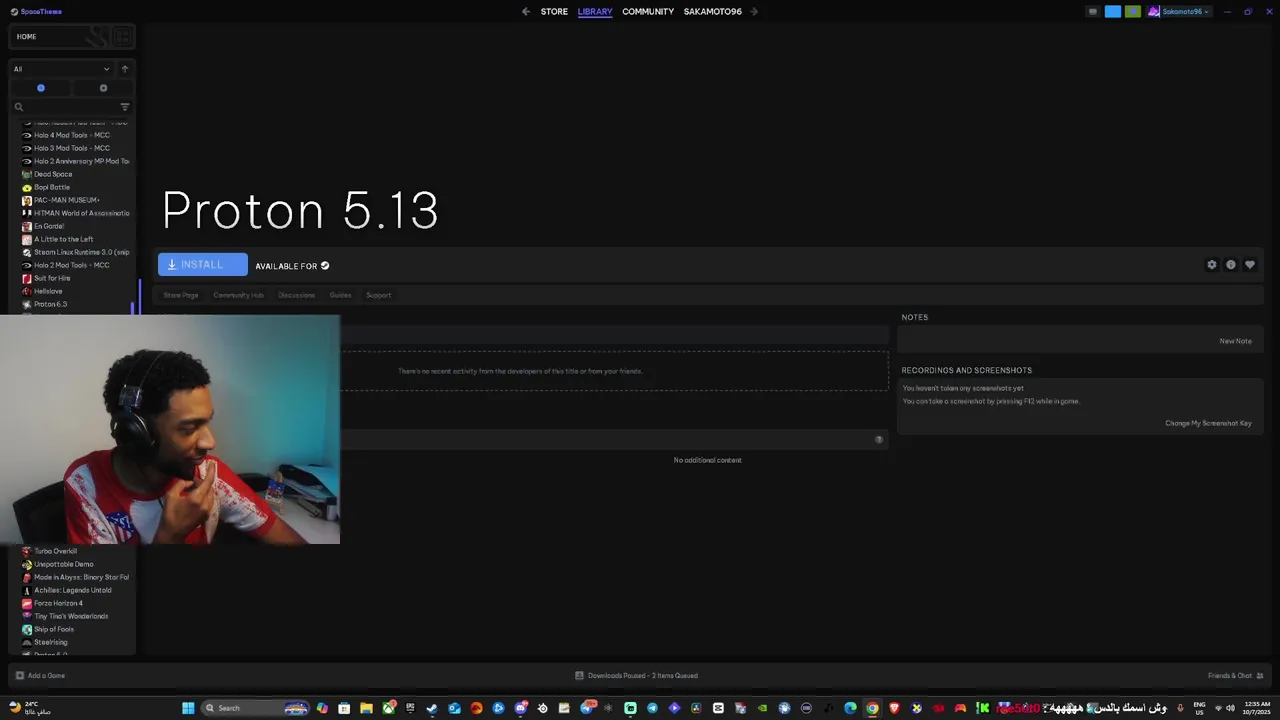Select Suit for Hire in library
The image size is (1280, 720).
pyautogui.click(x=52, y=278)
